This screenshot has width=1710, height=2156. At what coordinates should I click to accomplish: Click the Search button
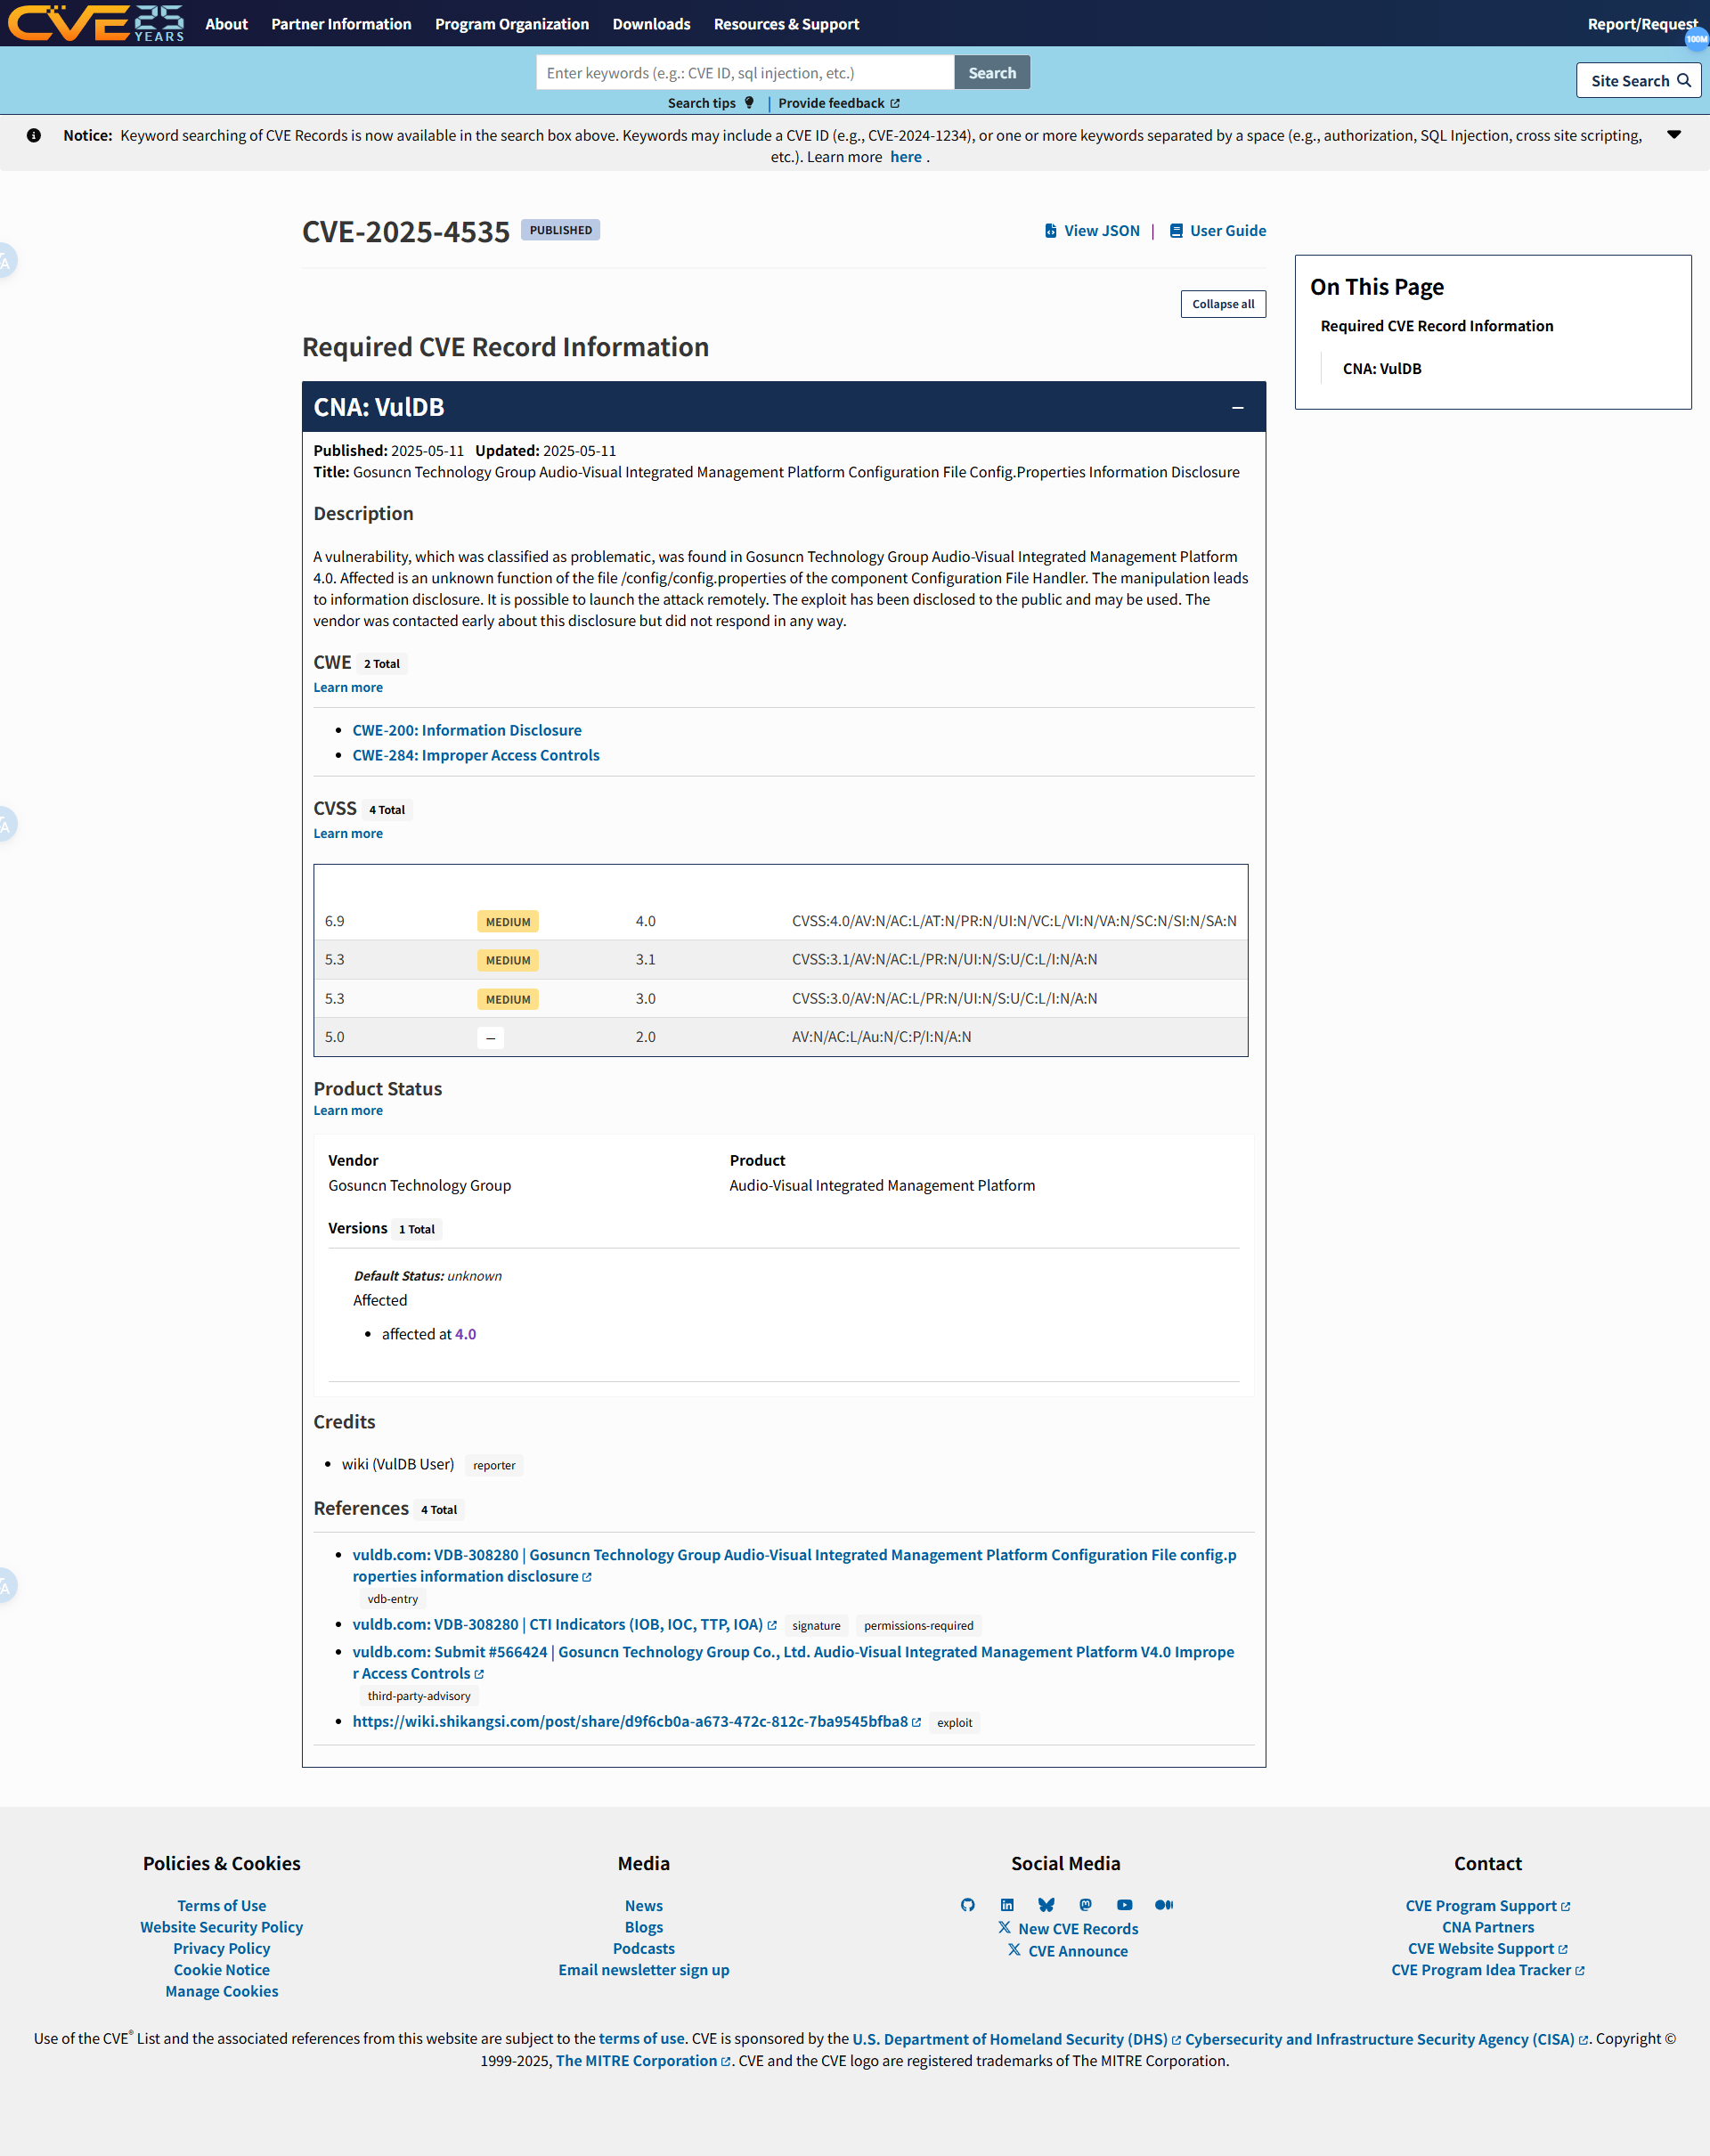992,72
